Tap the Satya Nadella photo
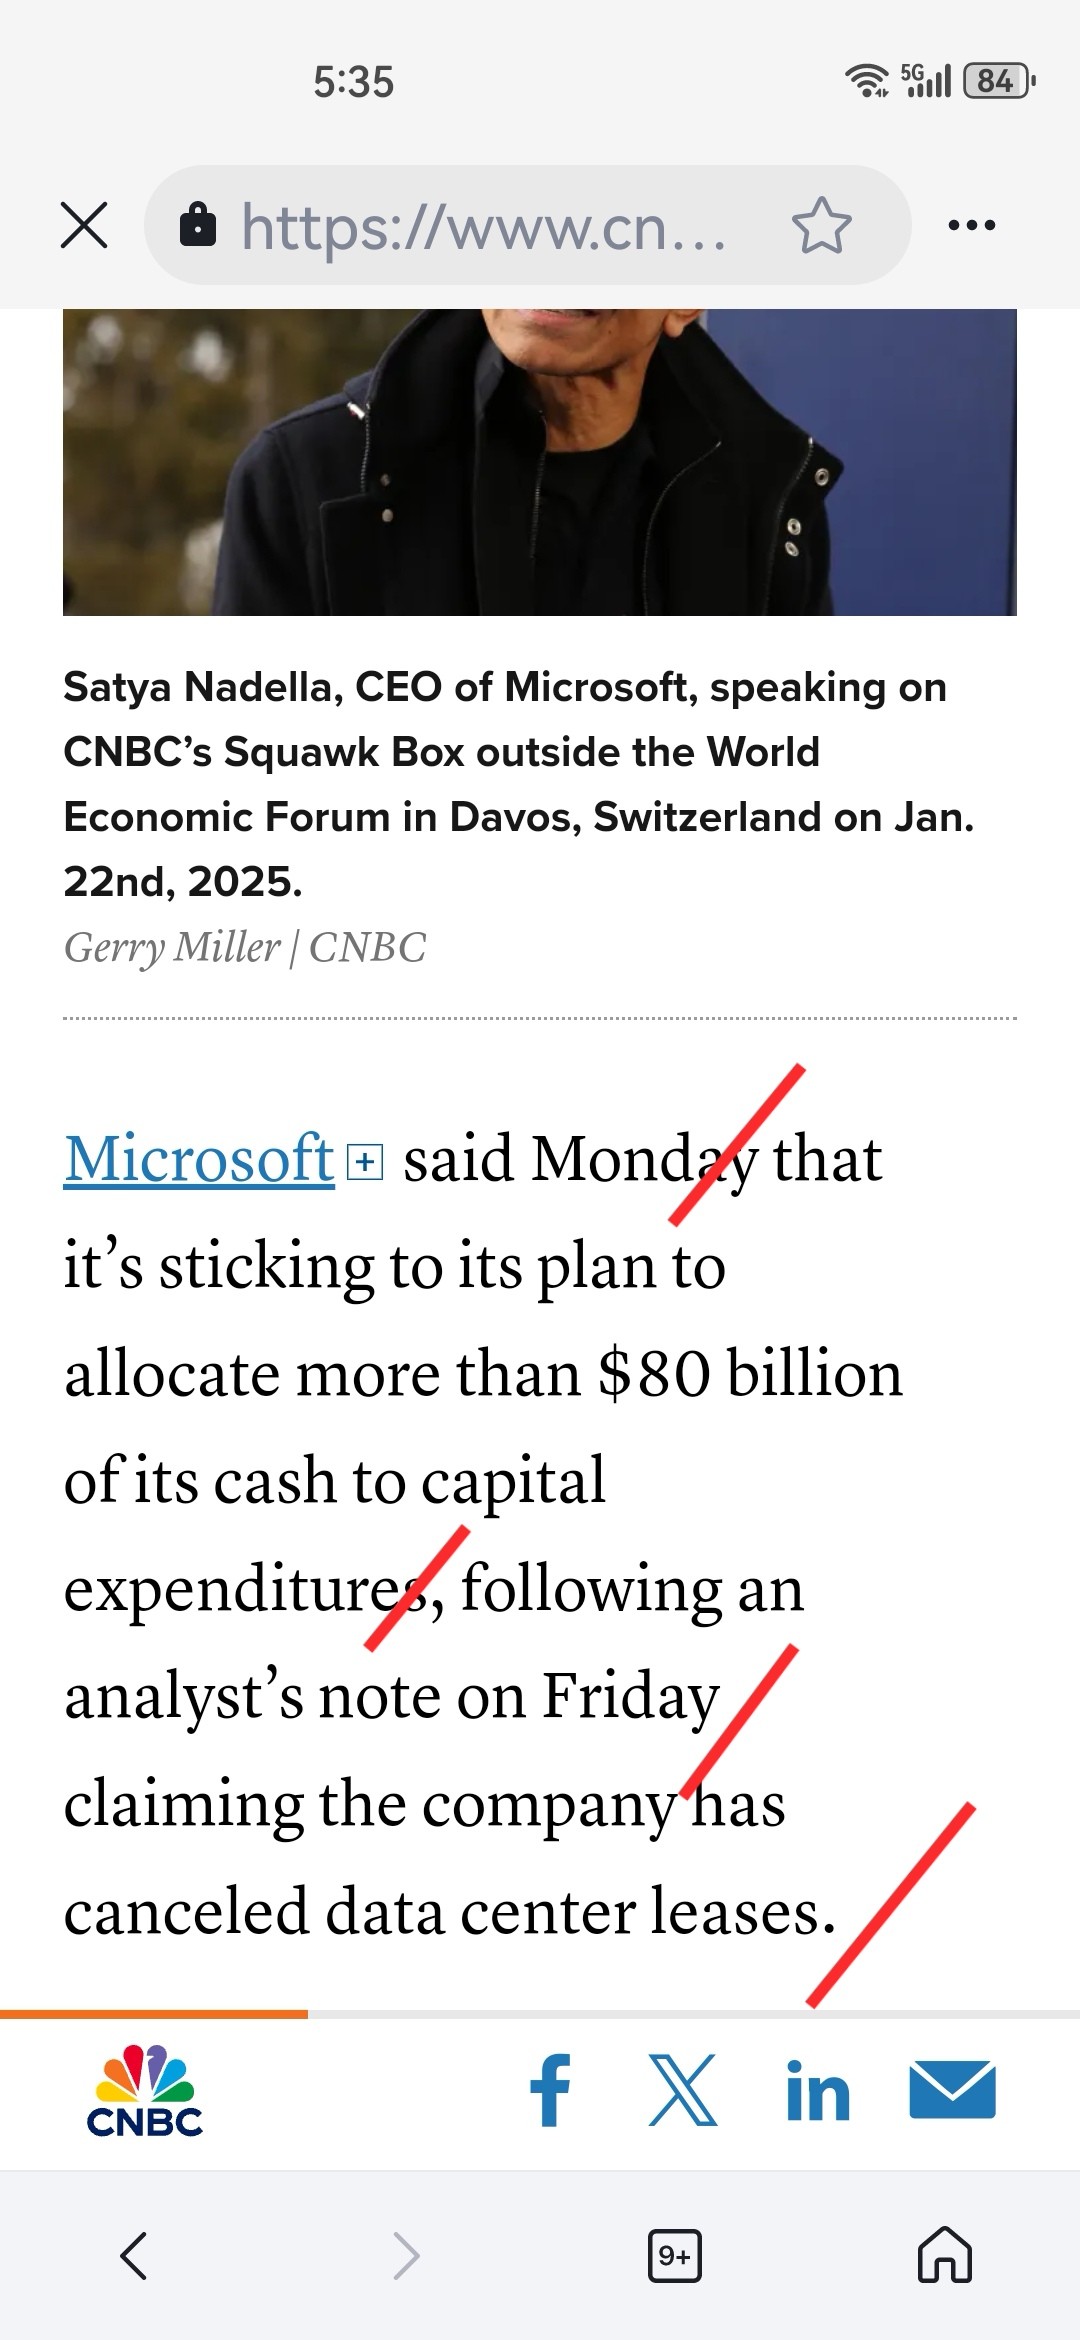The image size is (1080, 2340). [540, 462]
